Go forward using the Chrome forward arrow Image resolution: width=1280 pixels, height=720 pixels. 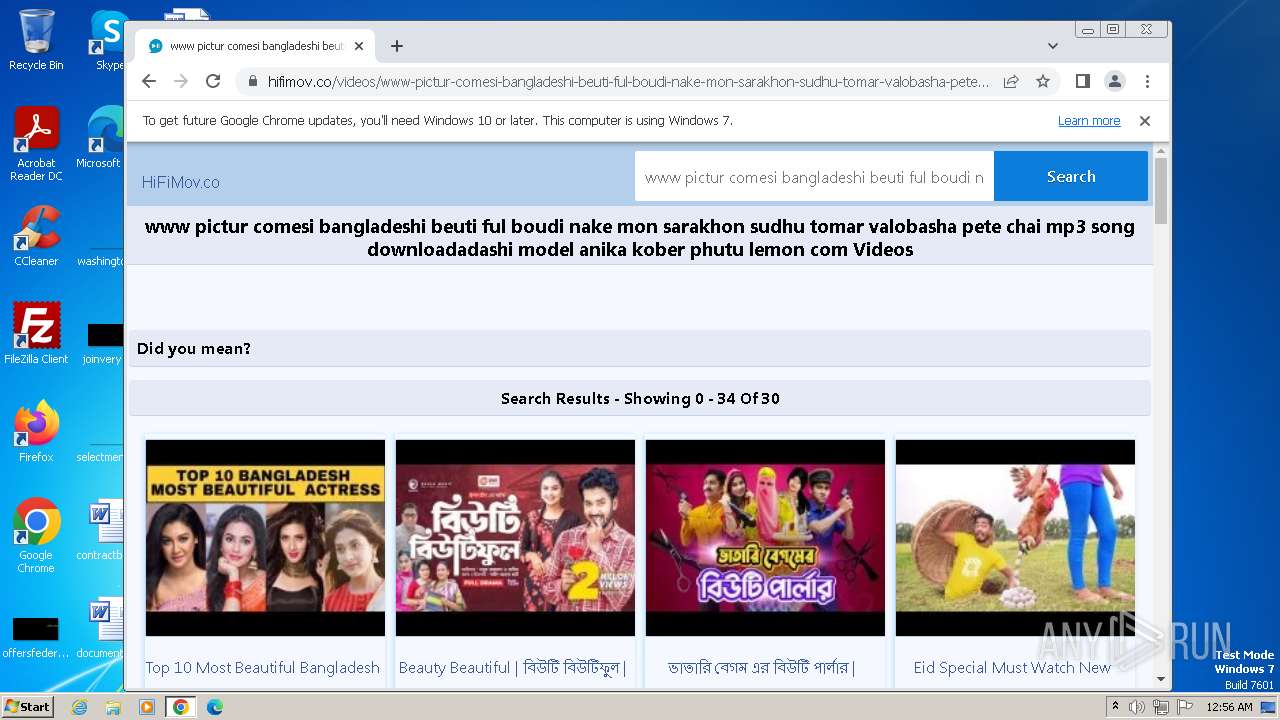(x=181, y=81)
